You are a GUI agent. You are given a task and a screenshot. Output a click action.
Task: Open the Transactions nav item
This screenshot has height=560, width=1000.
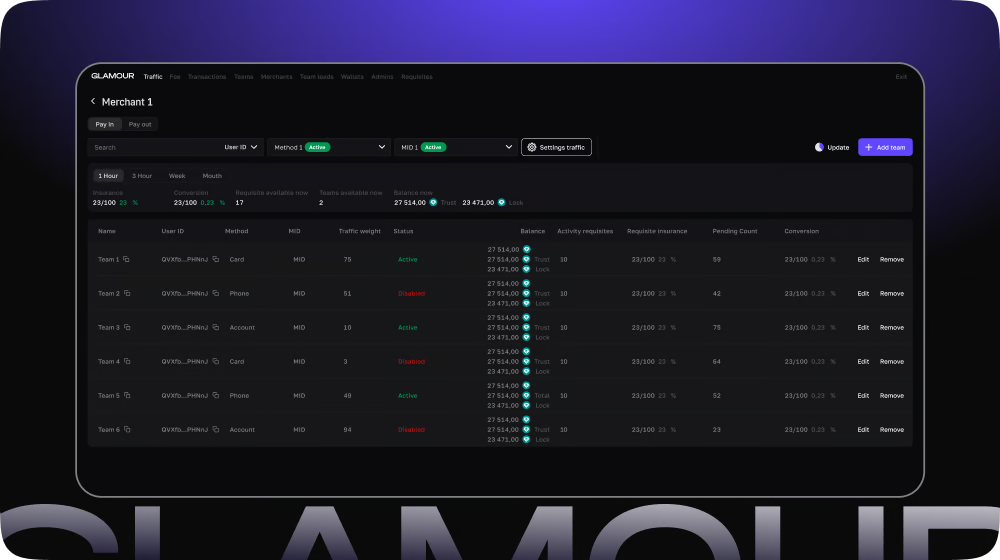coord(207,77)
